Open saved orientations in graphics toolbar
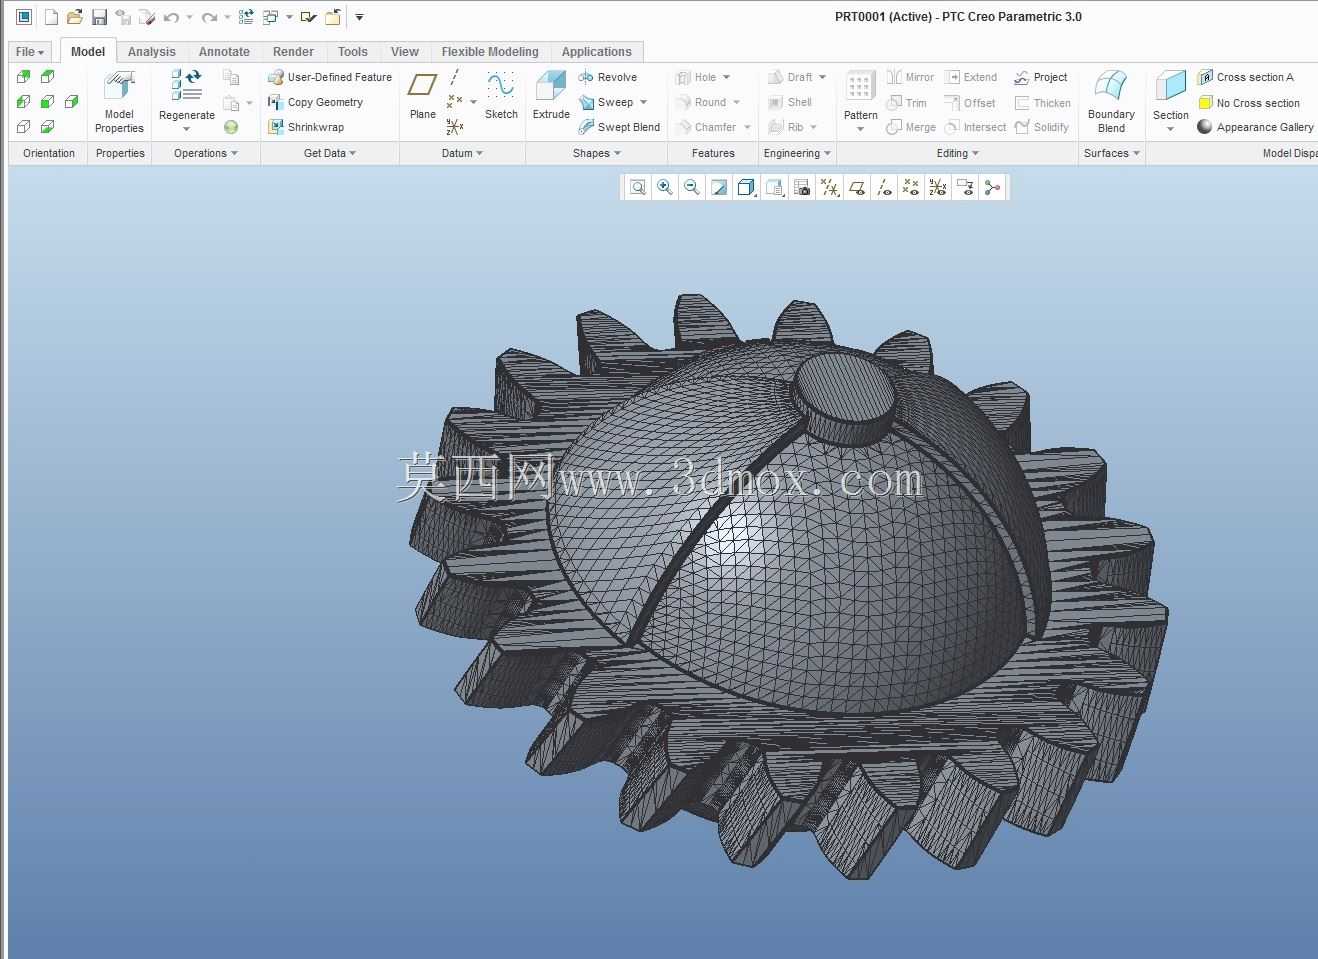1318x959 pixels. coord(774,187)
